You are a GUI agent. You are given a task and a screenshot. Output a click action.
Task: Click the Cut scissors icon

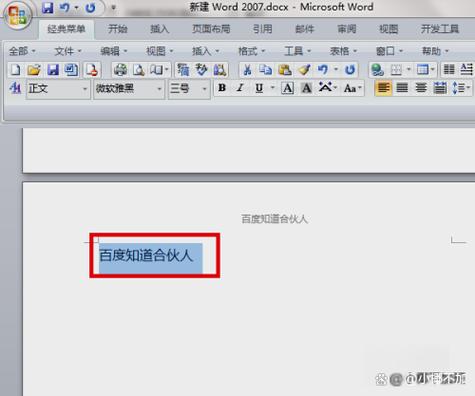pos(247,70)
